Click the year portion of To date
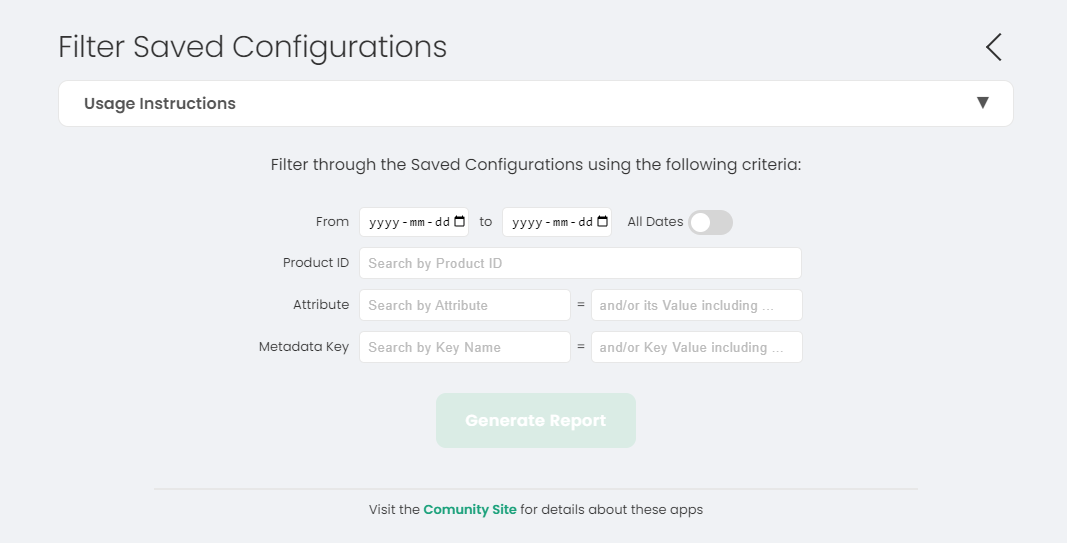 point(526,223)
